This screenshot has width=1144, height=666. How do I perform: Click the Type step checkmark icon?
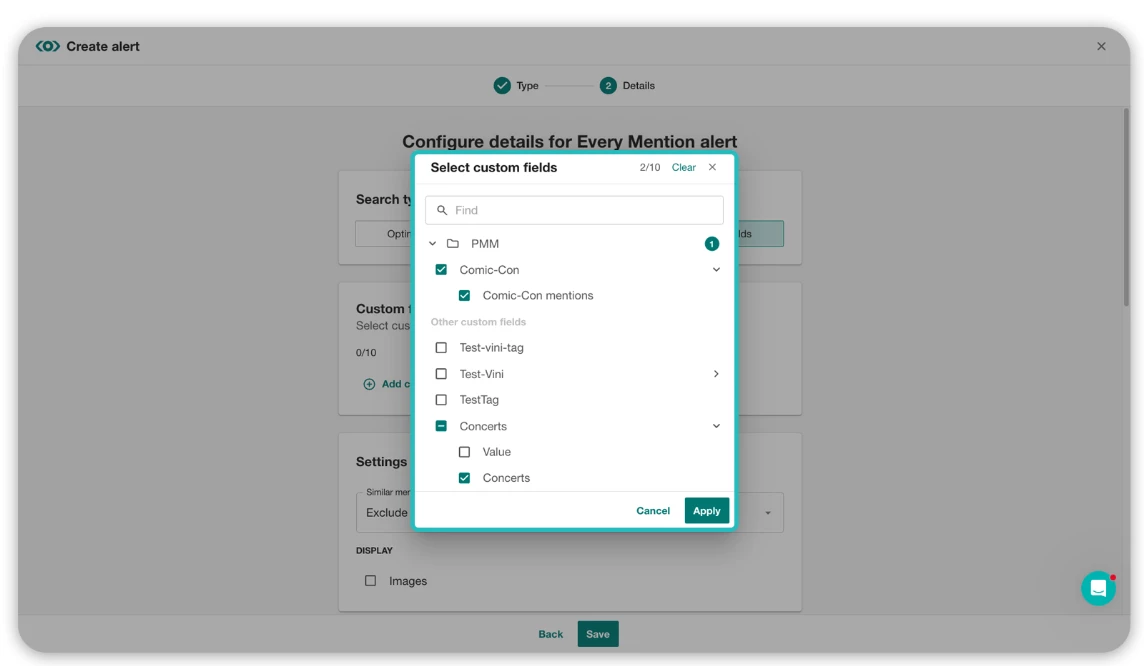point(502,85)
